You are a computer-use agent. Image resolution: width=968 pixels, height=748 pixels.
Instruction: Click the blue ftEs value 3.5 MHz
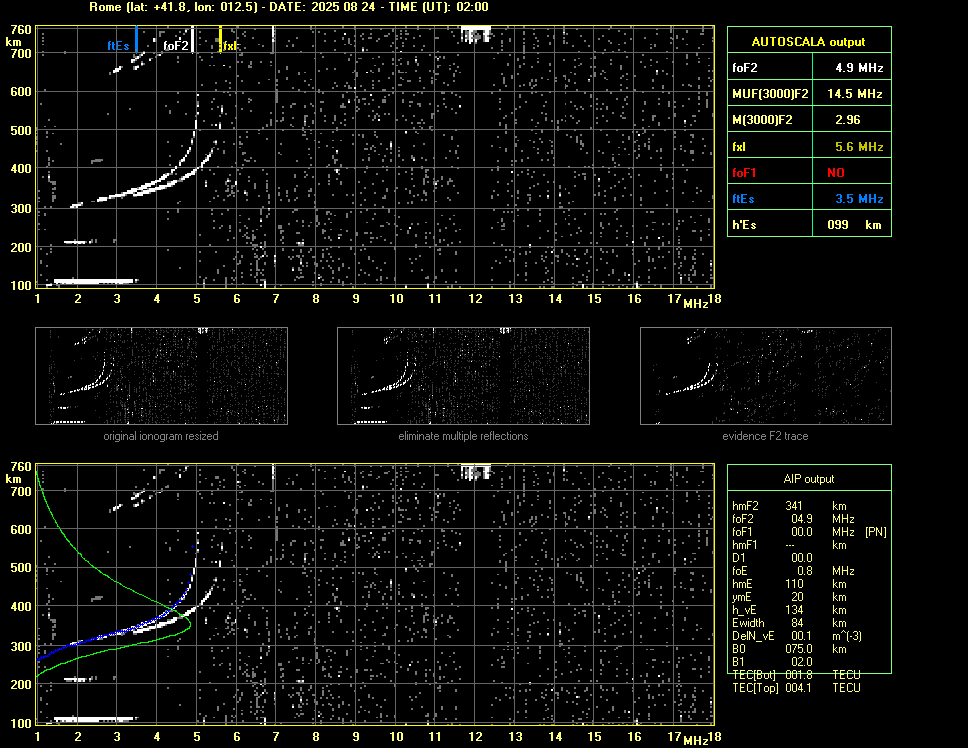point(859,199)
